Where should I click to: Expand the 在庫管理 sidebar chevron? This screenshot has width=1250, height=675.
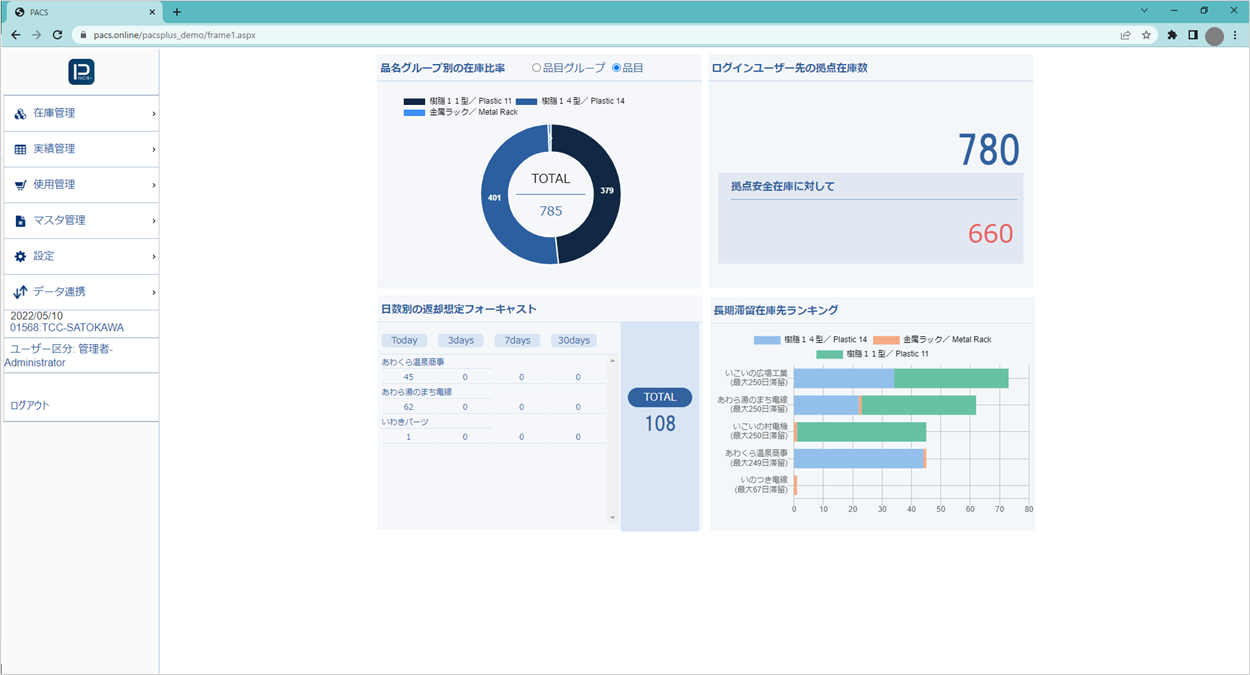click(152, 113)
